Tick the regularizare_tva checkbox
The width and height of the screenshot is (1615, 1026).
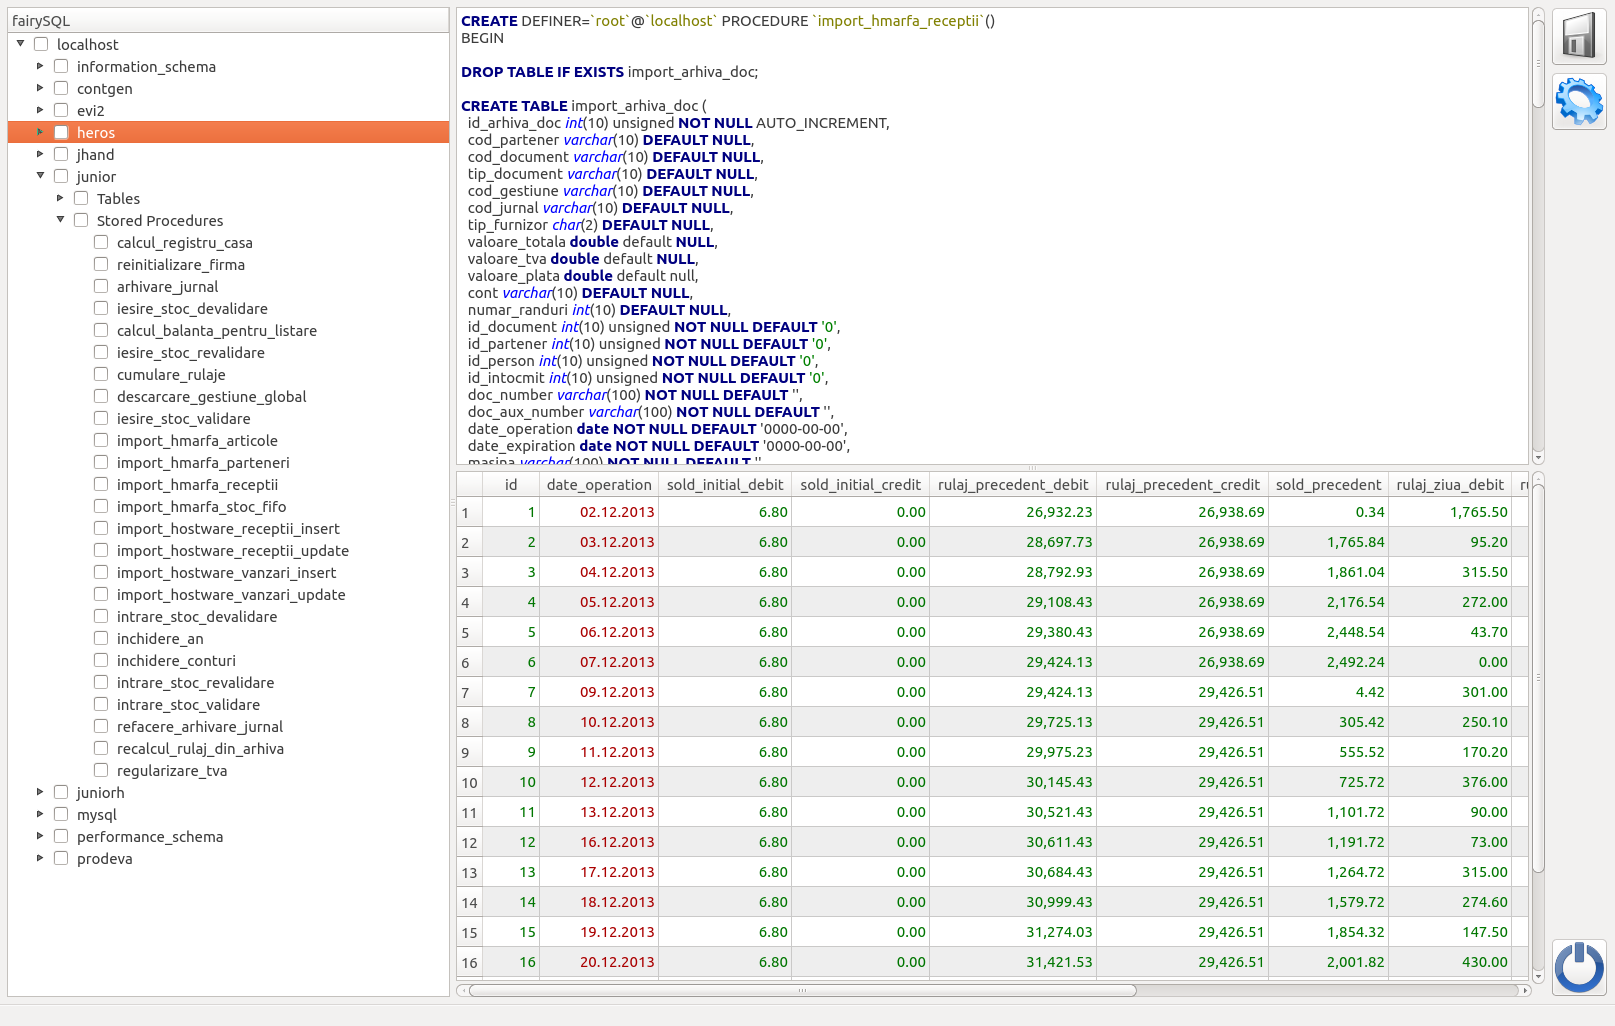pos(101,770)
